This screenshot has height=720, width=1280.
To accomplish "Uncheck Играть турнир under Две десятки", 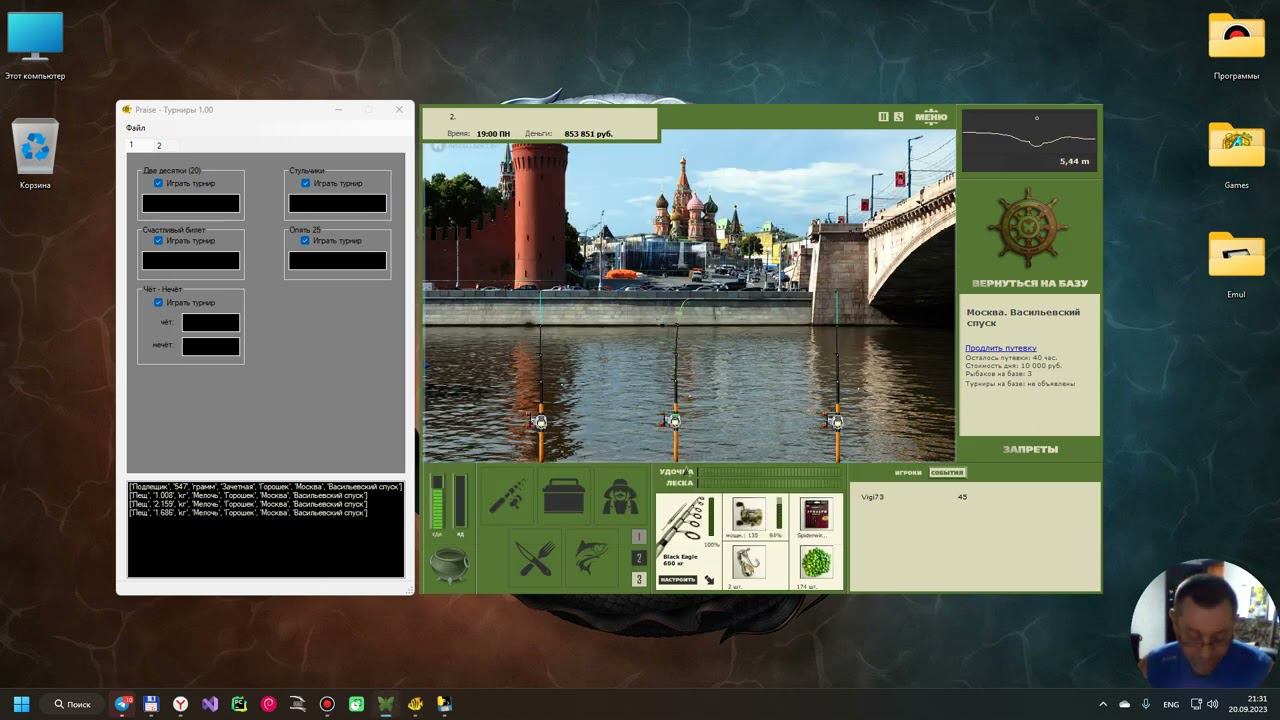I will click(x=158, y=184).
